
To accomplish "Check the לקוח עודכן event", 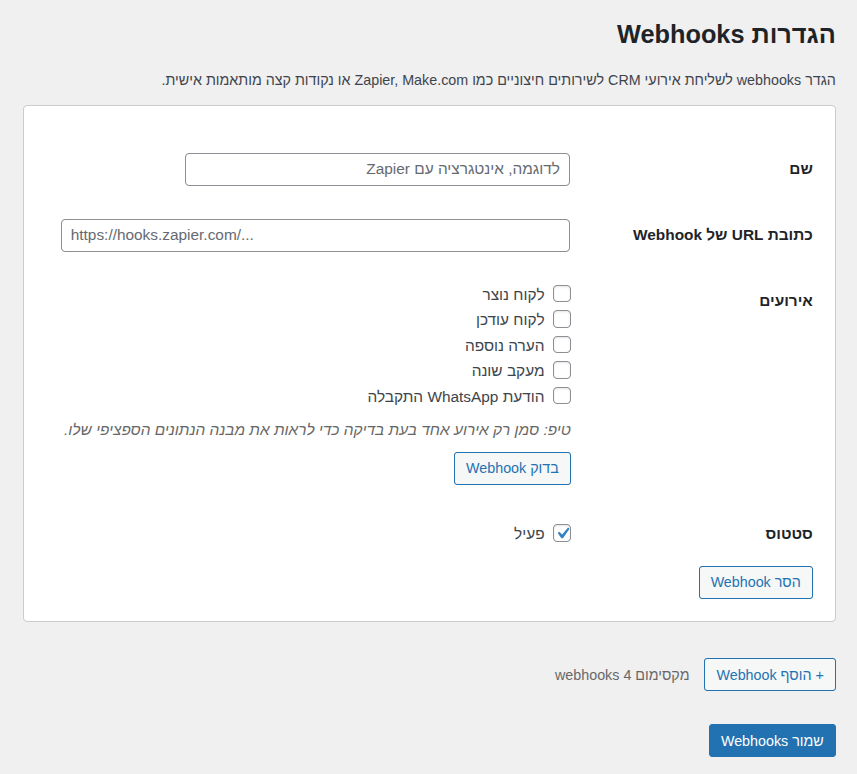I will pos(562,319).
